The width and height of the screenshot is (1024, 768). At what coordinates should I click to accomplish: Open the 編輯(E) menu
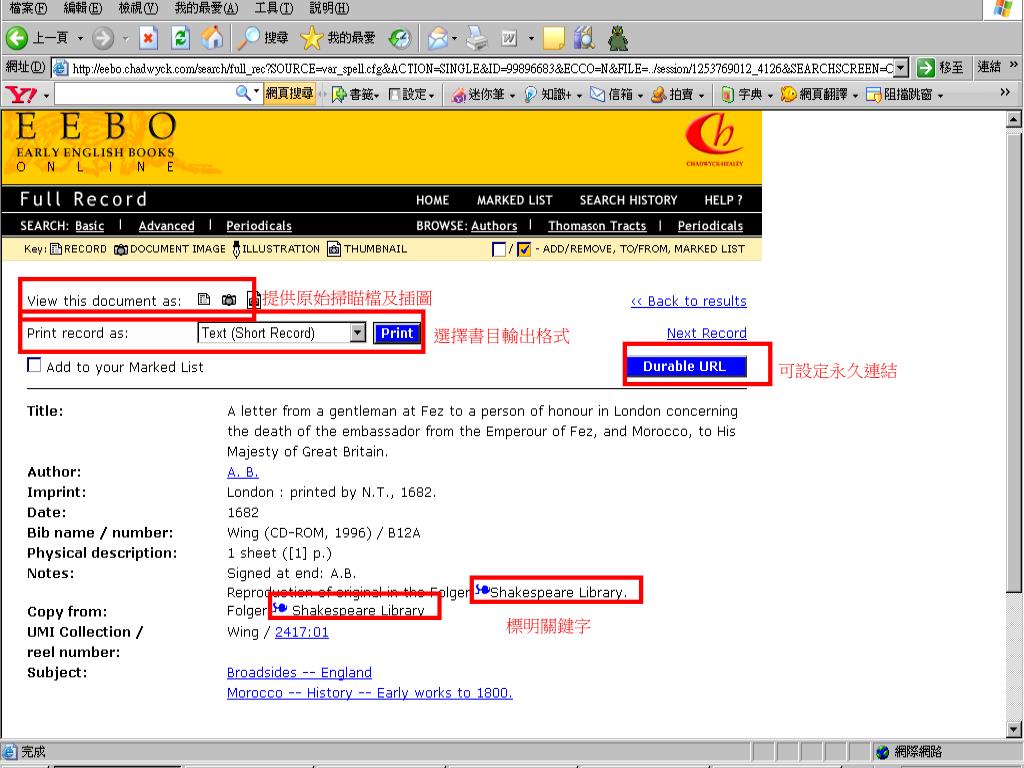[83, 8]
